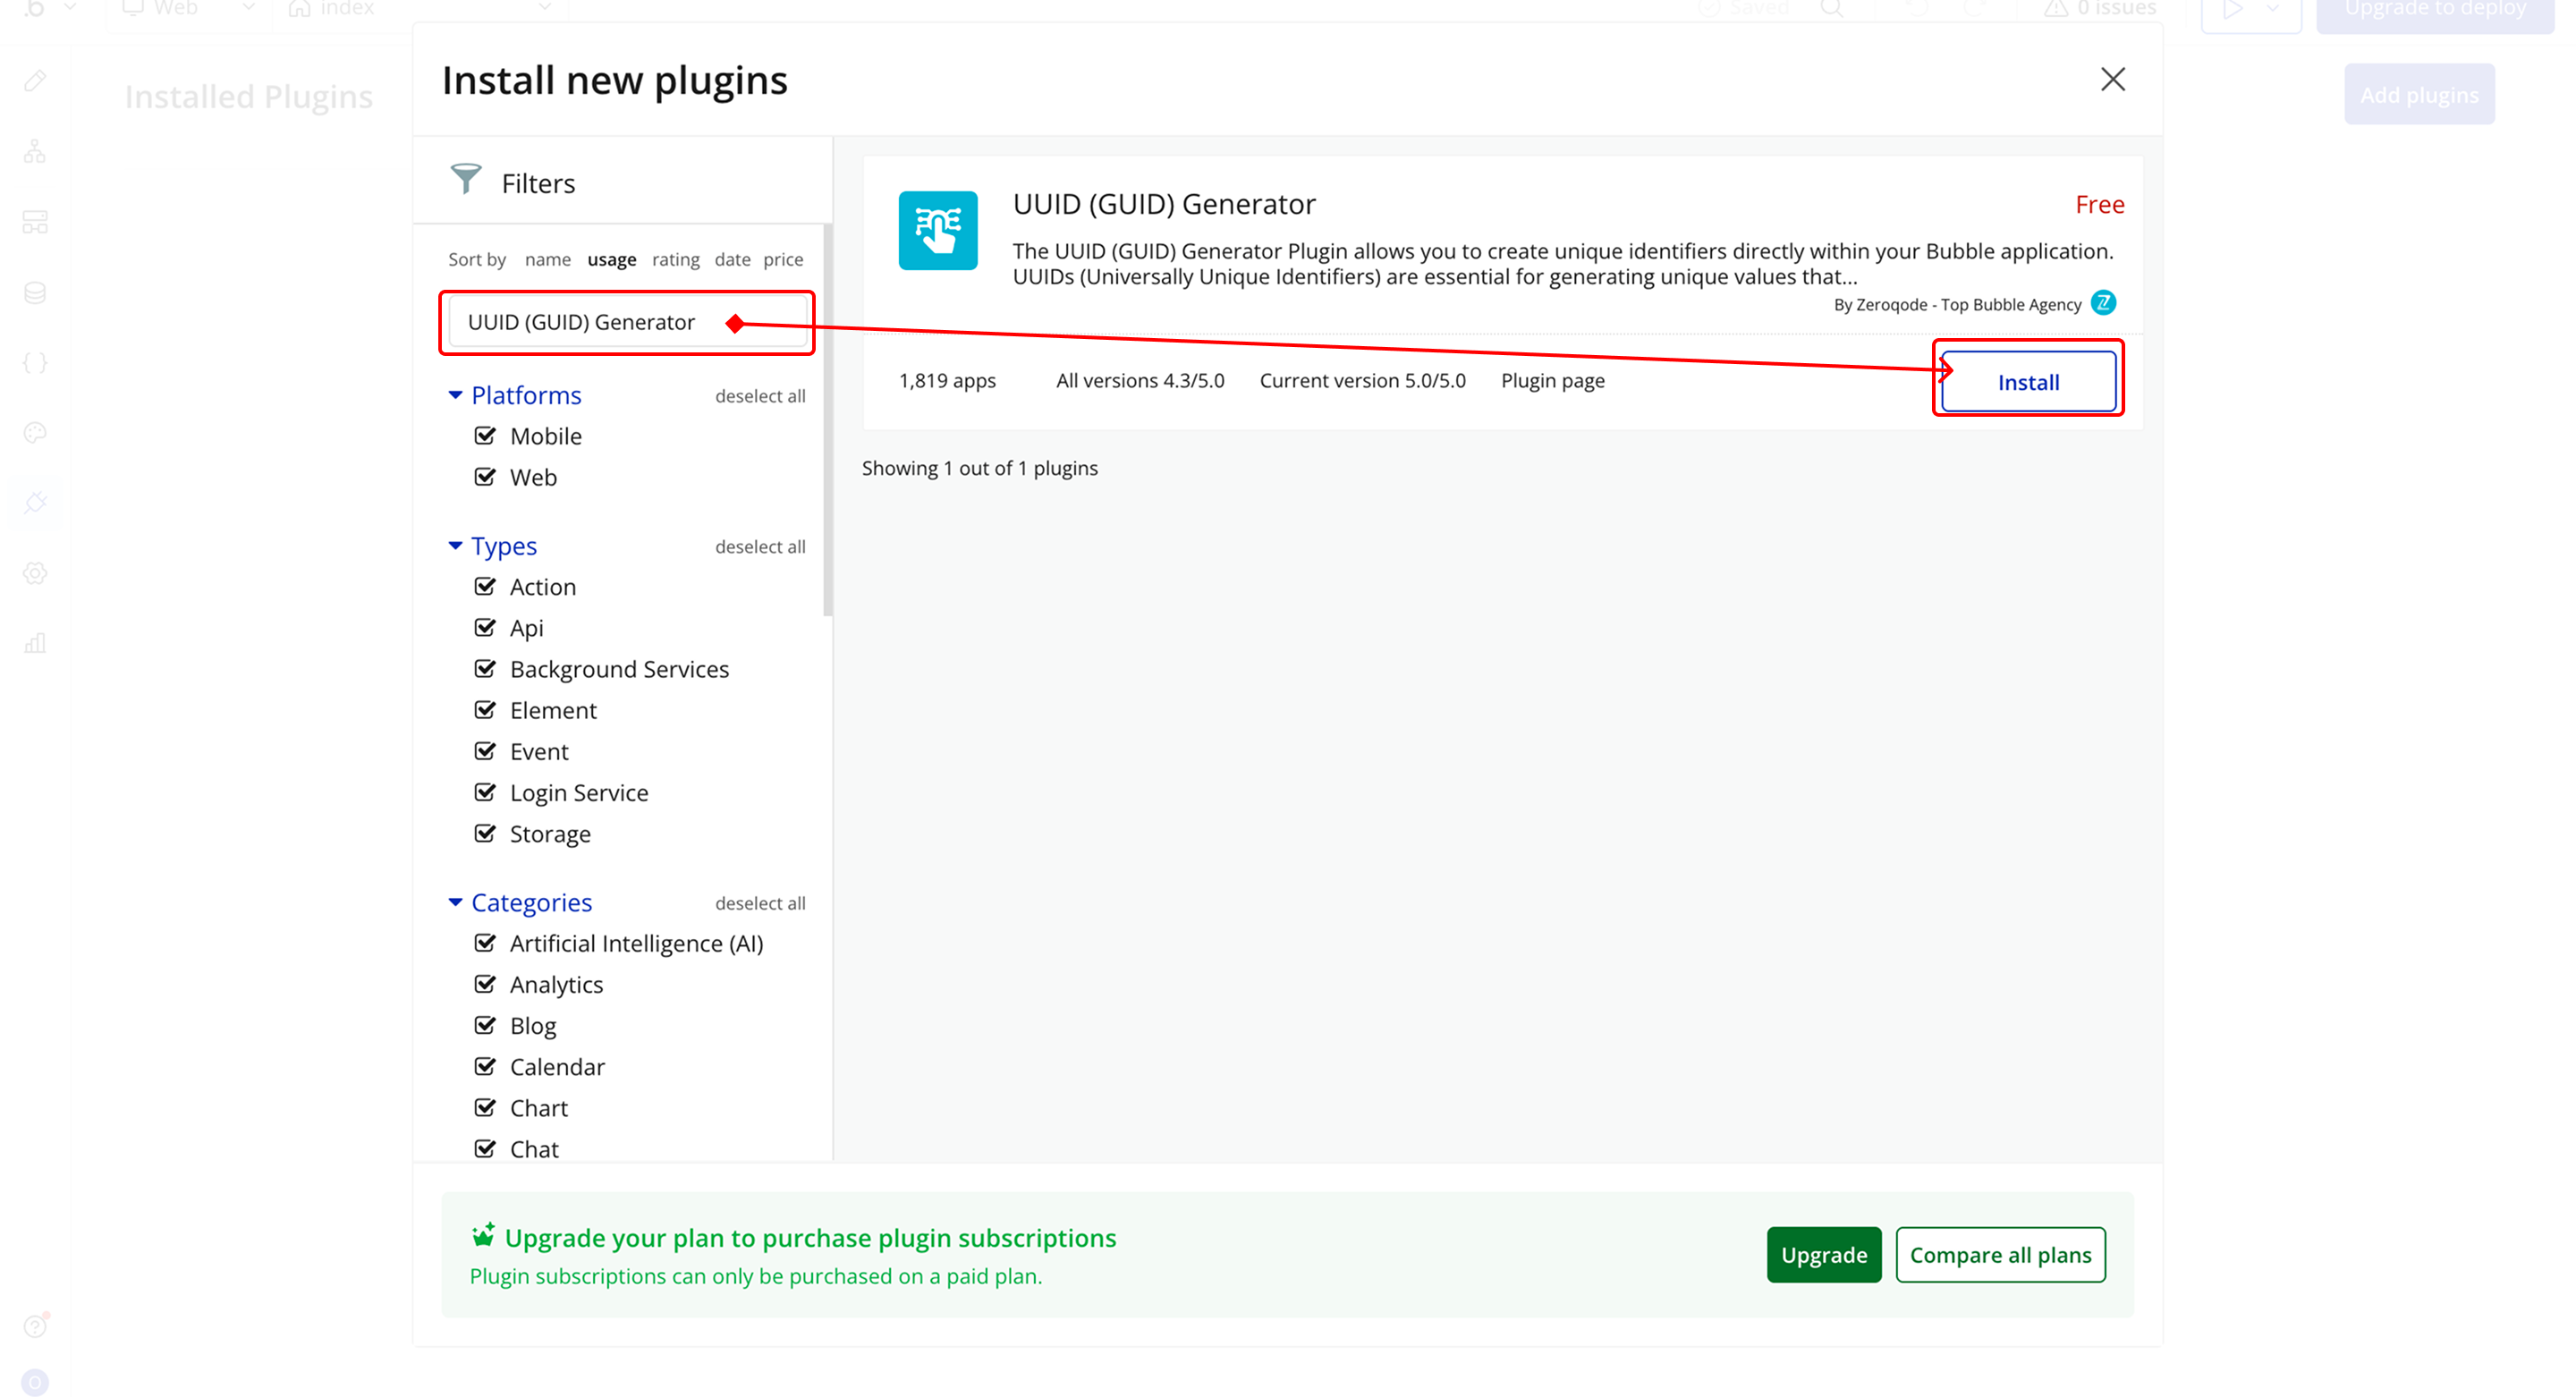
Task: Click the Filters funnel icon
Action: click(465, 180)
